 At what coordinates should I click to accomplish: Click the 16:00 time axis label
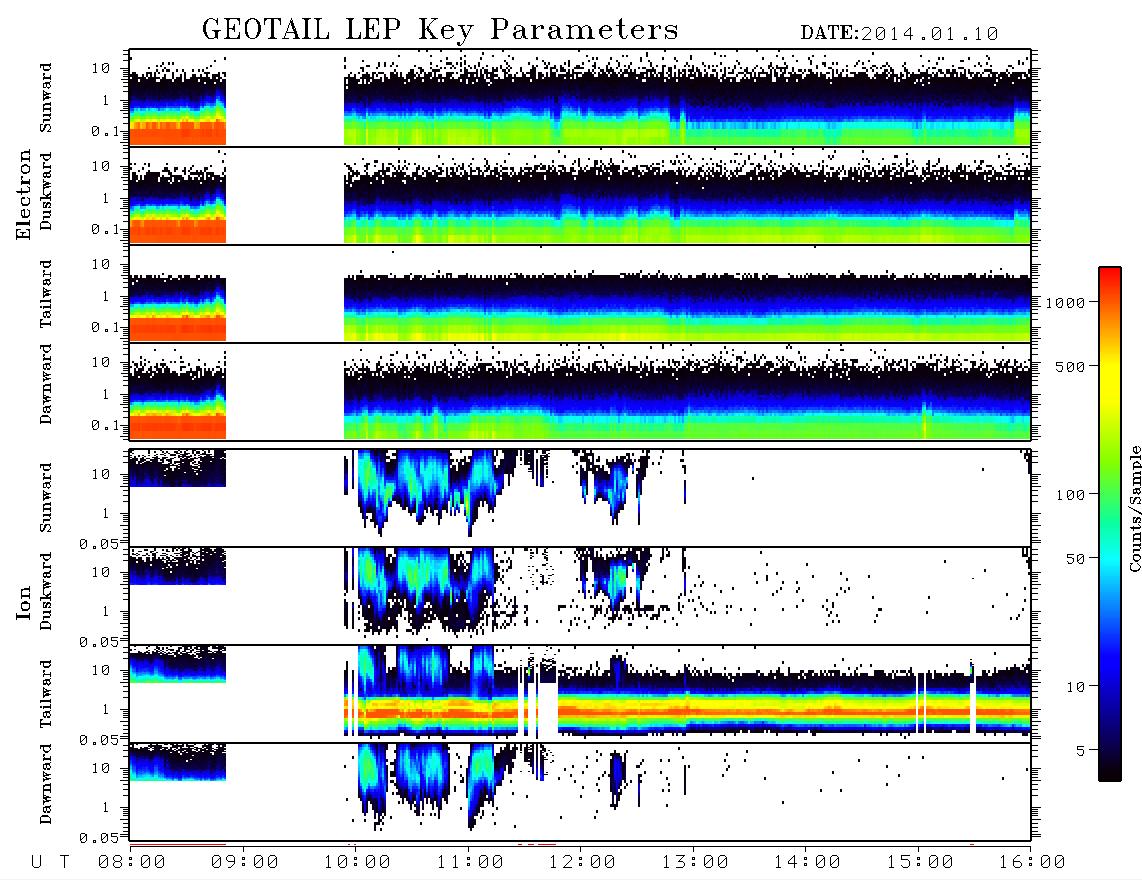1032,862
